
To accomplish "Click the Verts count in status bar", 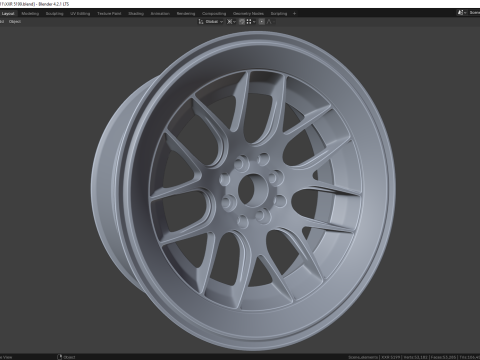I will pos(416,357).
